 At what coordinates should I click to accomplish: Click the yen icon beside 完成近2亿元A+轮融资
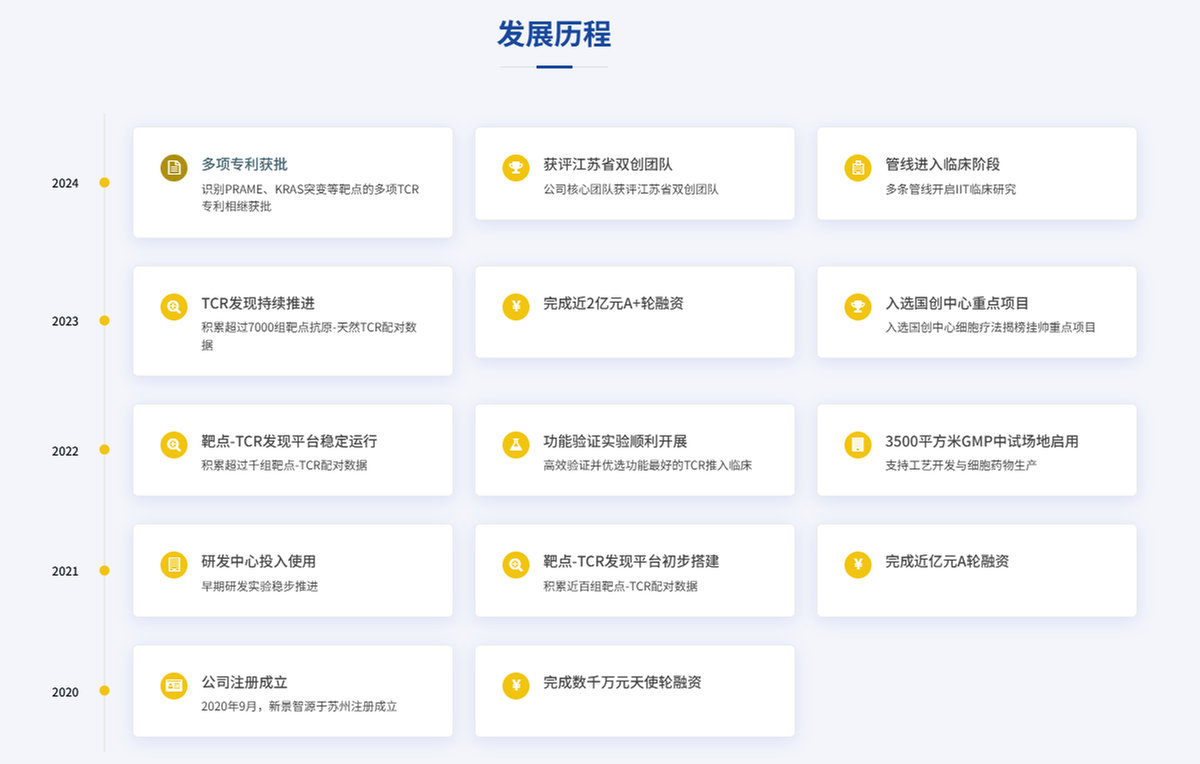(x=516, y=307)
